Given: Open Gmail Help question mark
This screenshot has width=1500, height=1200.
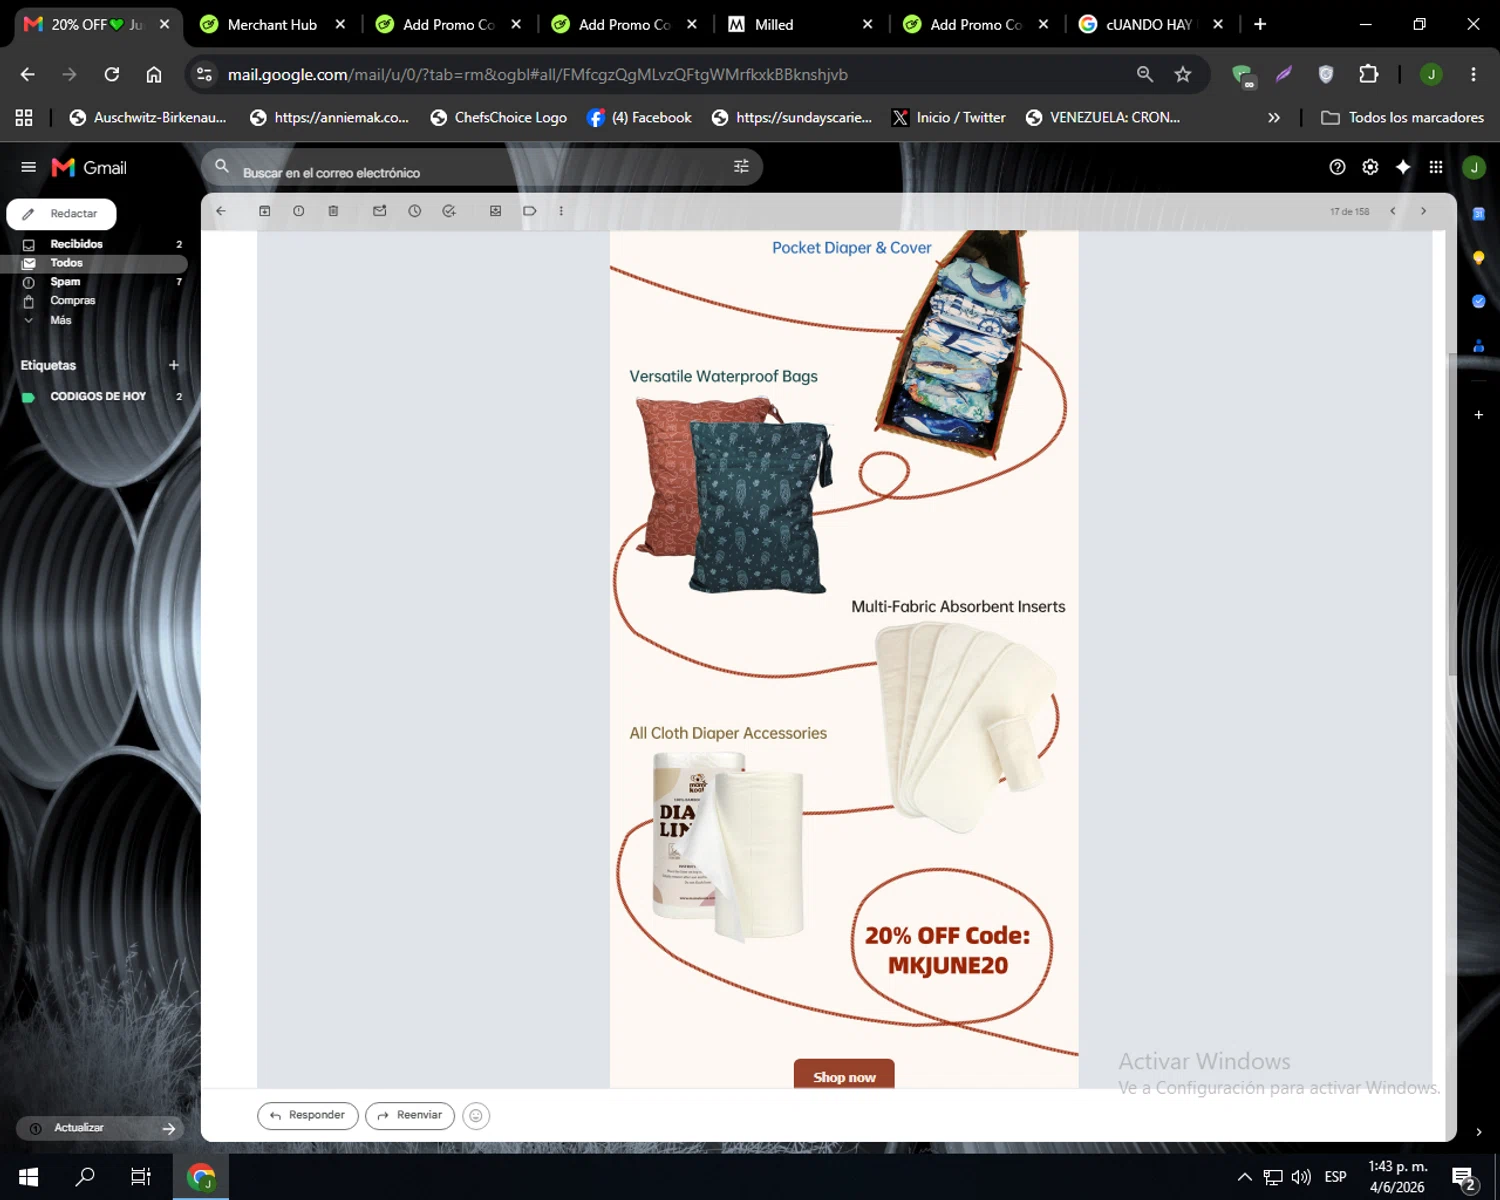Looking at the screenshot, I should (1337, 167).
